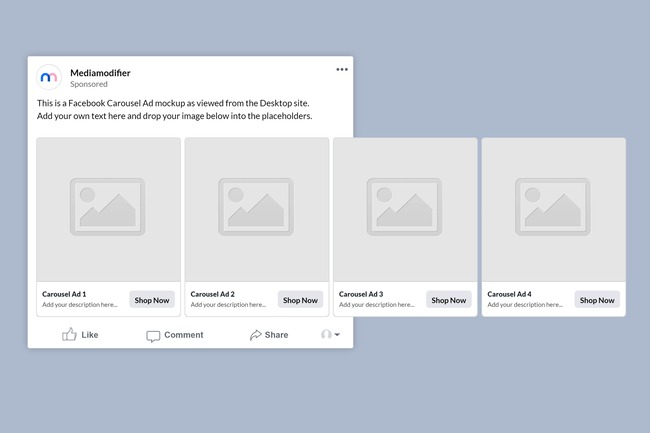
Task: Click the small profile avatar icon
Action: 326,335
